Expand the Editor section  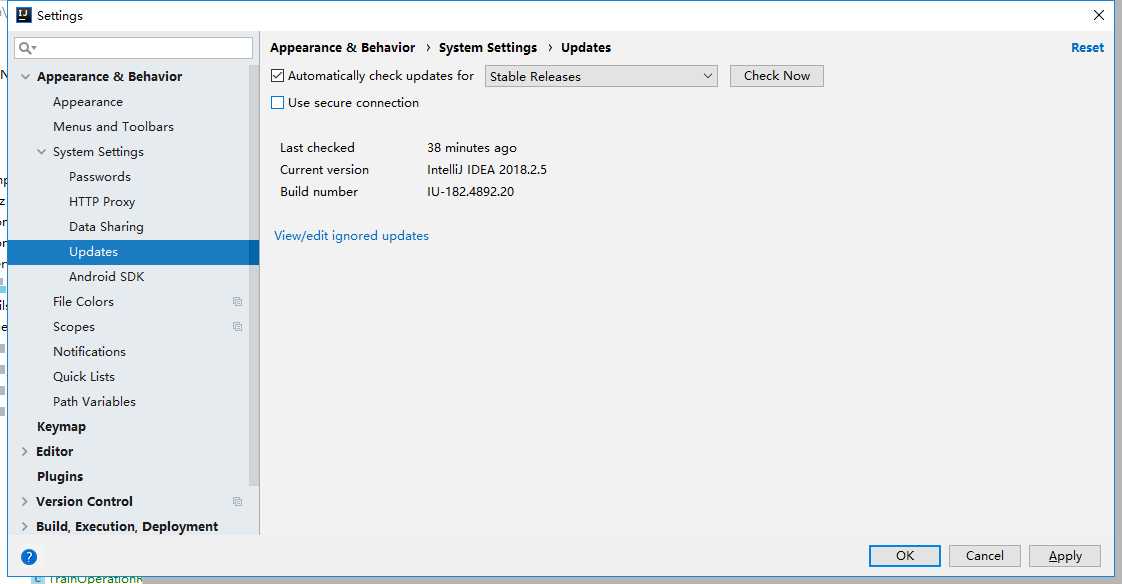pyautogui.click(x=25, y=452)
